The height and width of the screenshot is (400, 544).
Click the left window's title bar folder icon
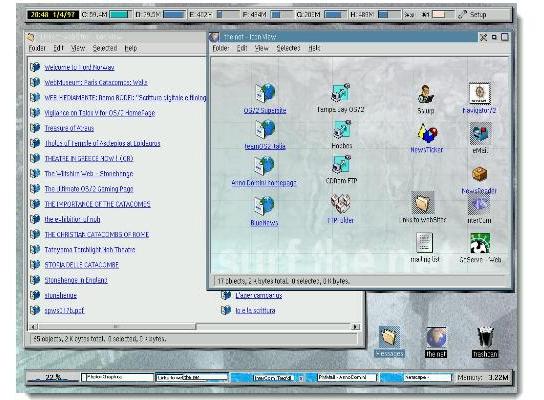(31, 37)
